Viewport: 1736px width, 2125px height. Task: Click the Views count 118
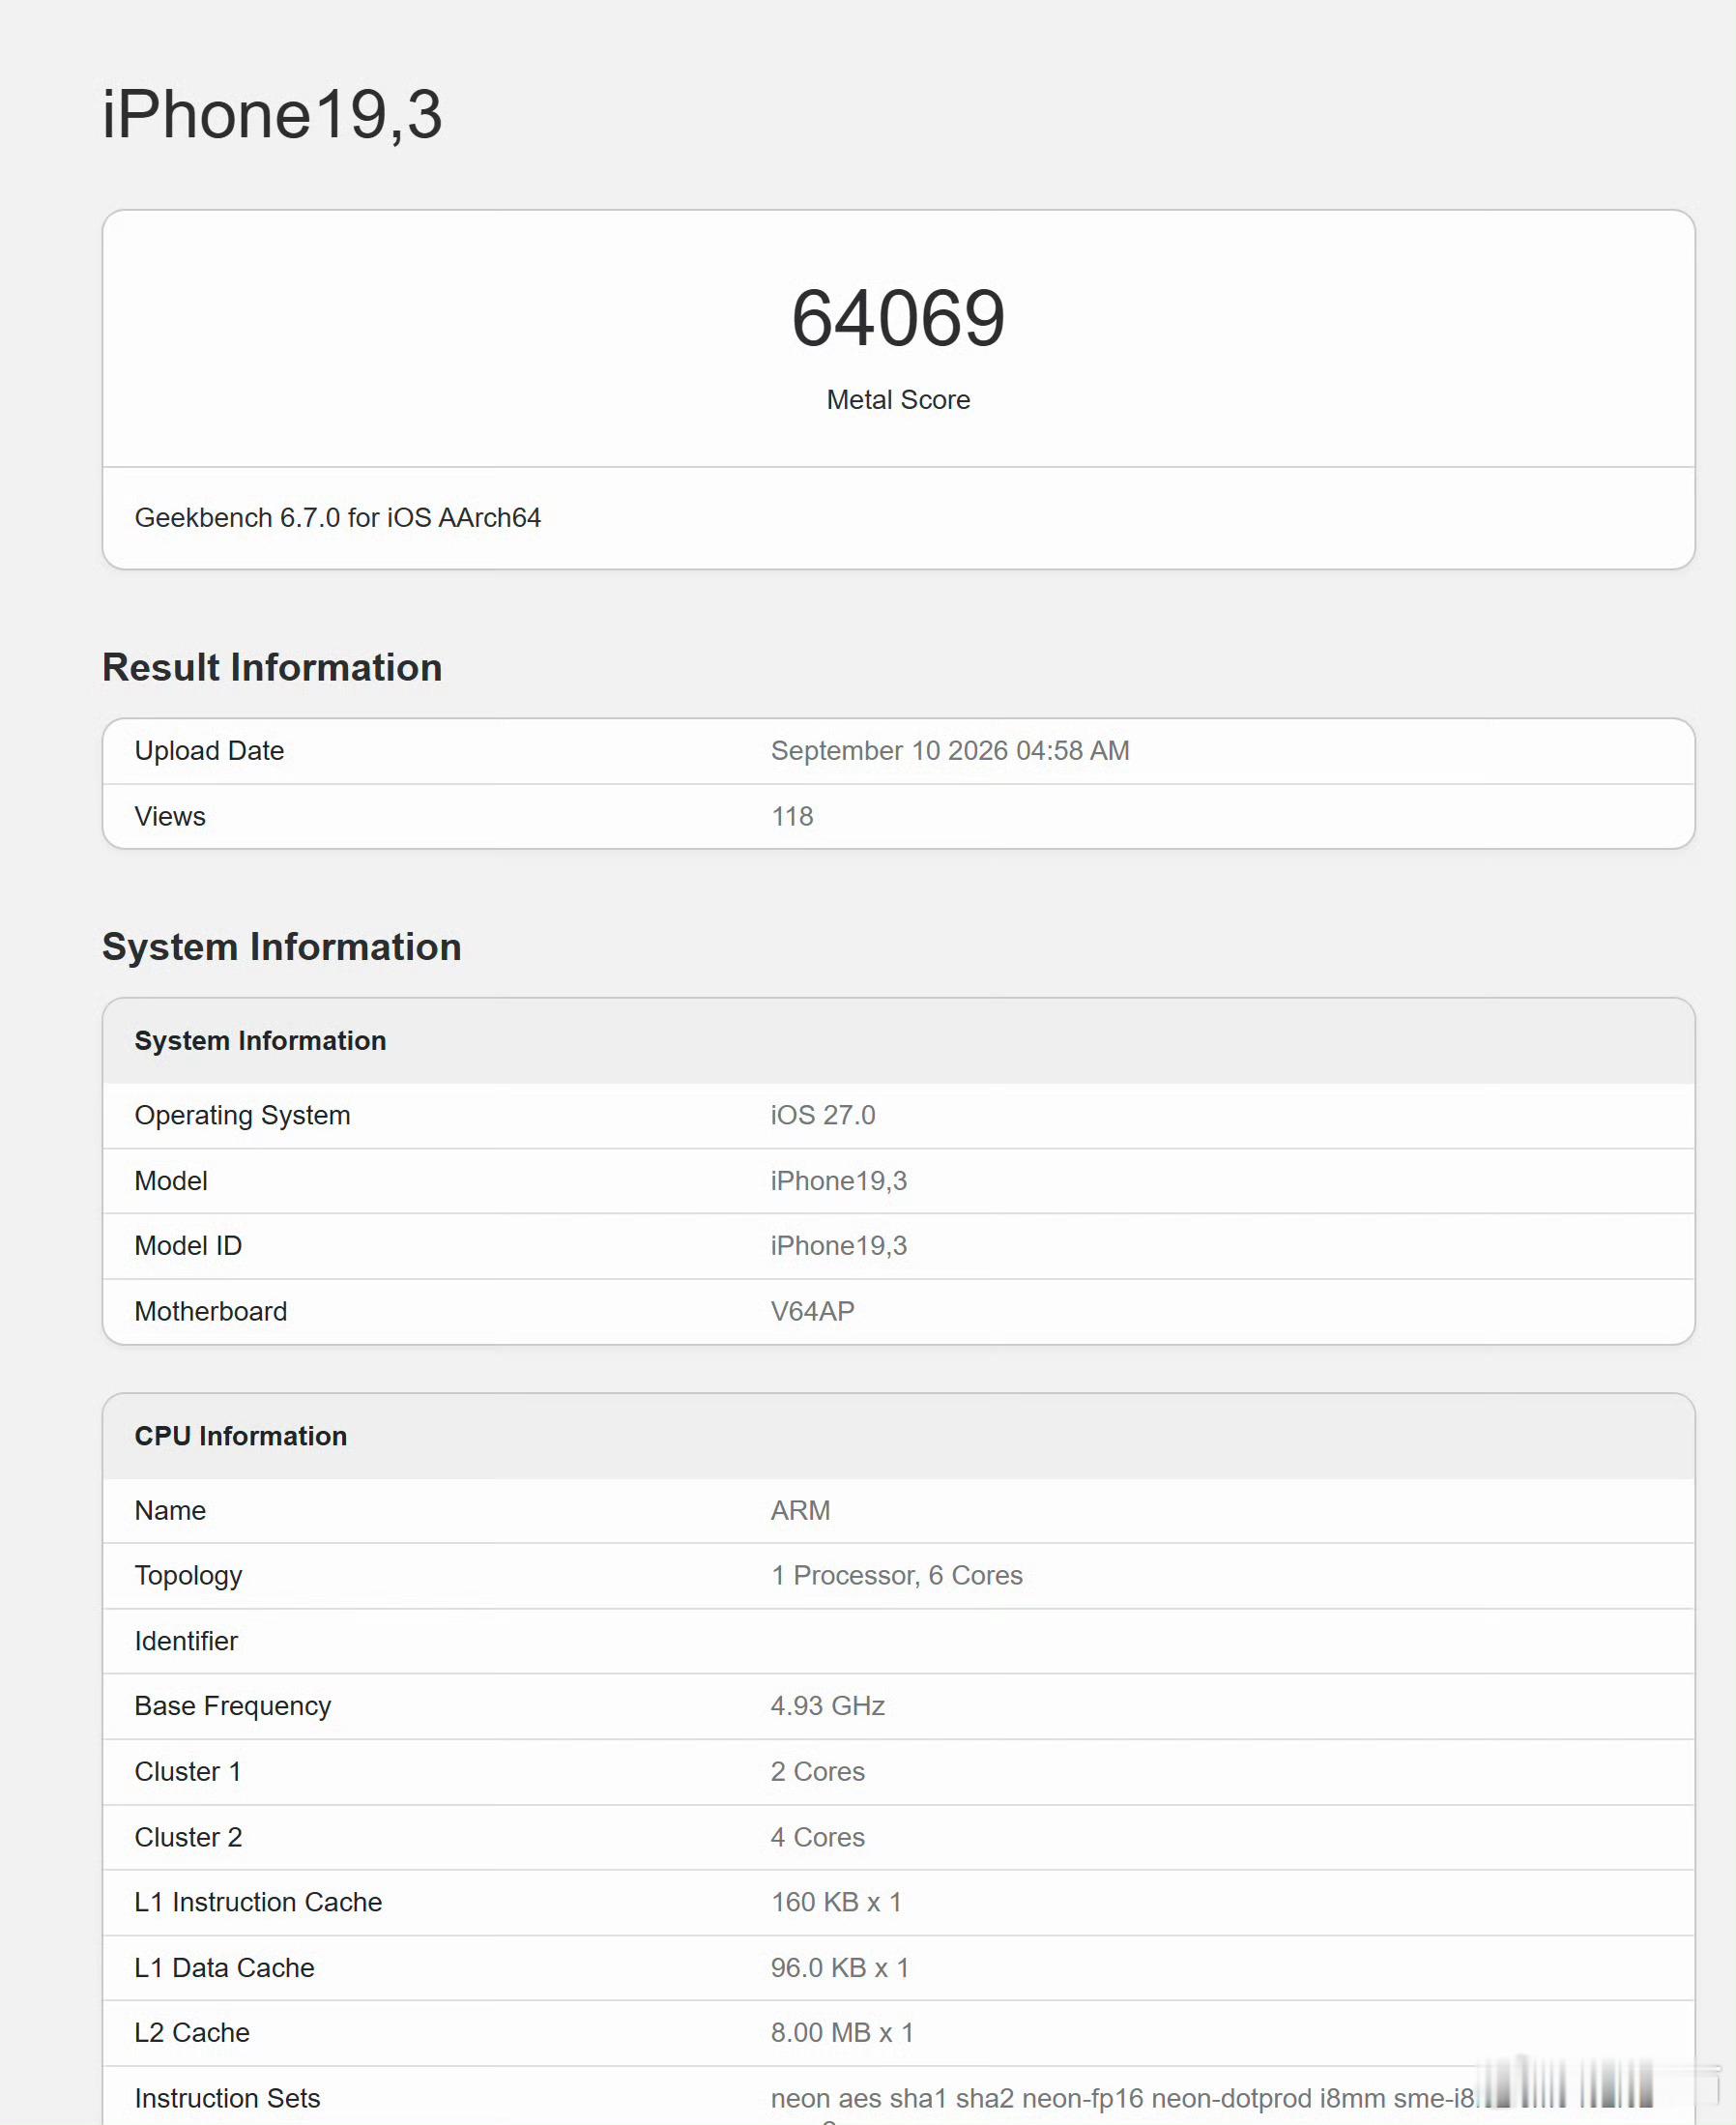pyautogui.click(x=792, y=817)
